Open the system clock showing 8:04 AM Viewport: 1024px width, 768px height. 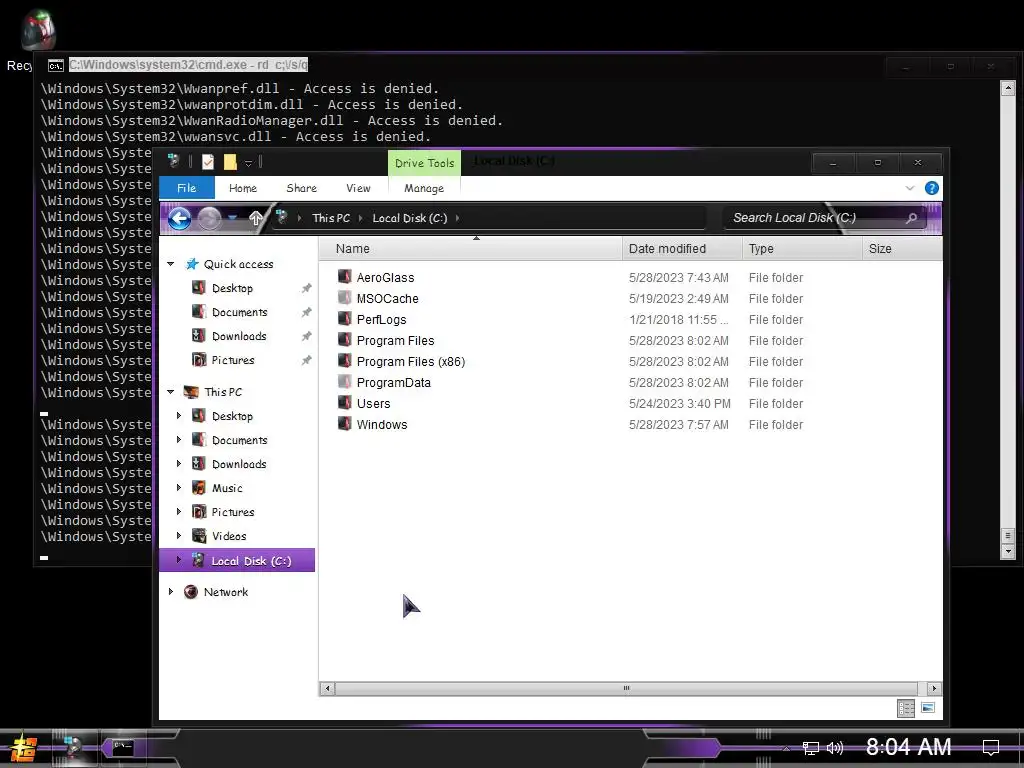coord(908,746)
